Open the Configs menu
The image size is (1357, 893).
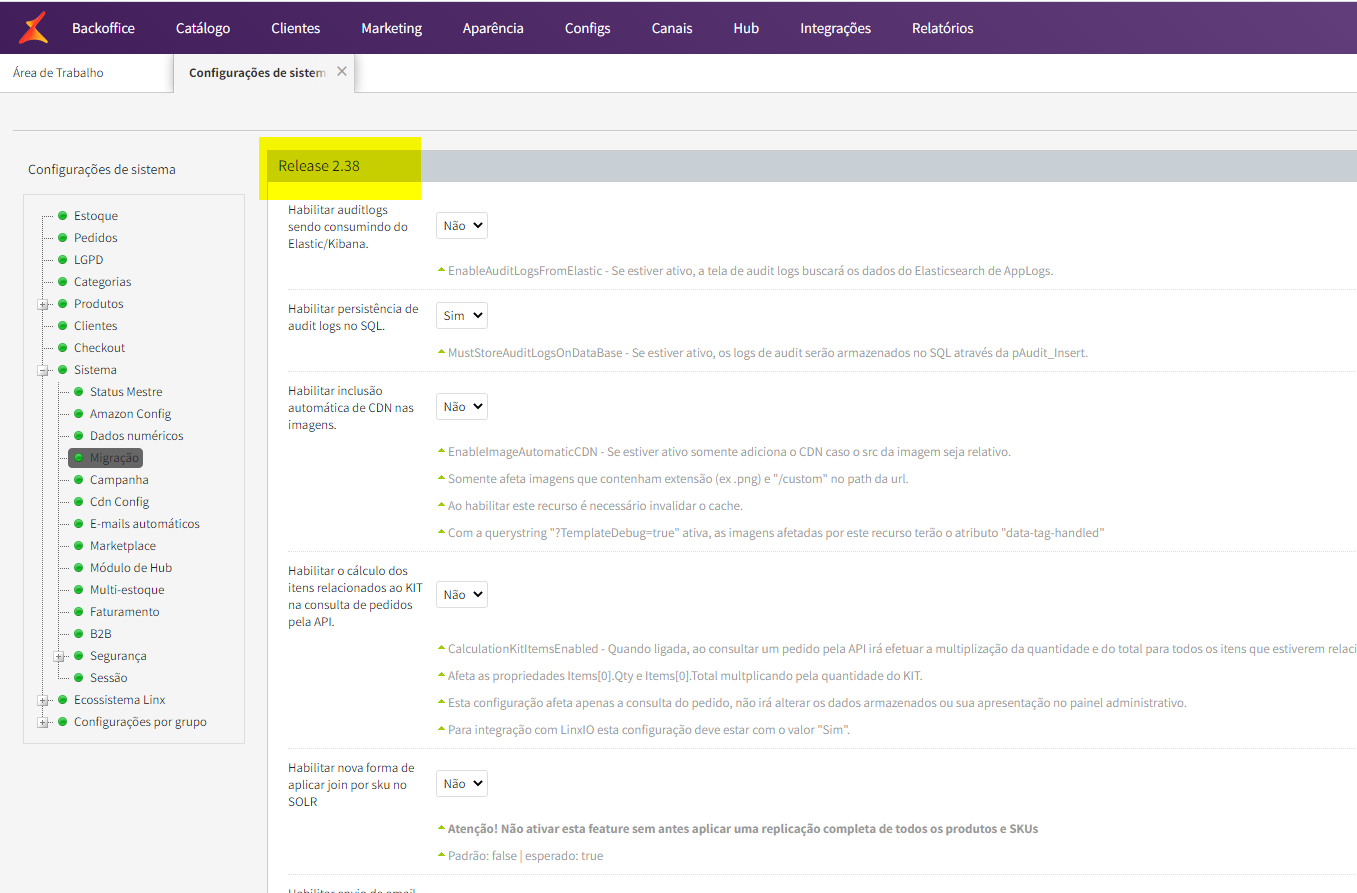[x=587, y=28]
